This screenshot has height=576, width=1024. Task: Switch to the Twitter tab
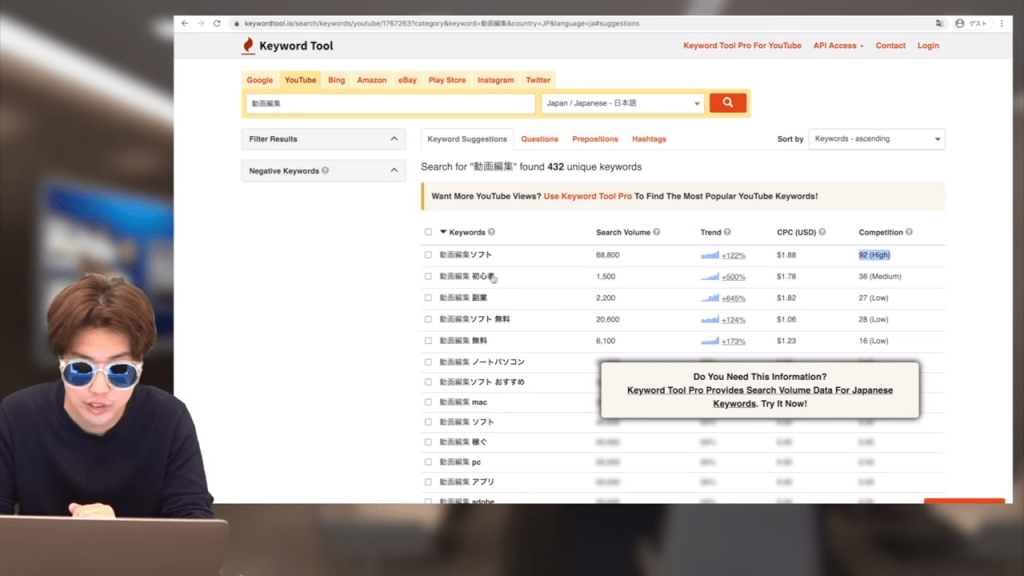click(538, 80)
